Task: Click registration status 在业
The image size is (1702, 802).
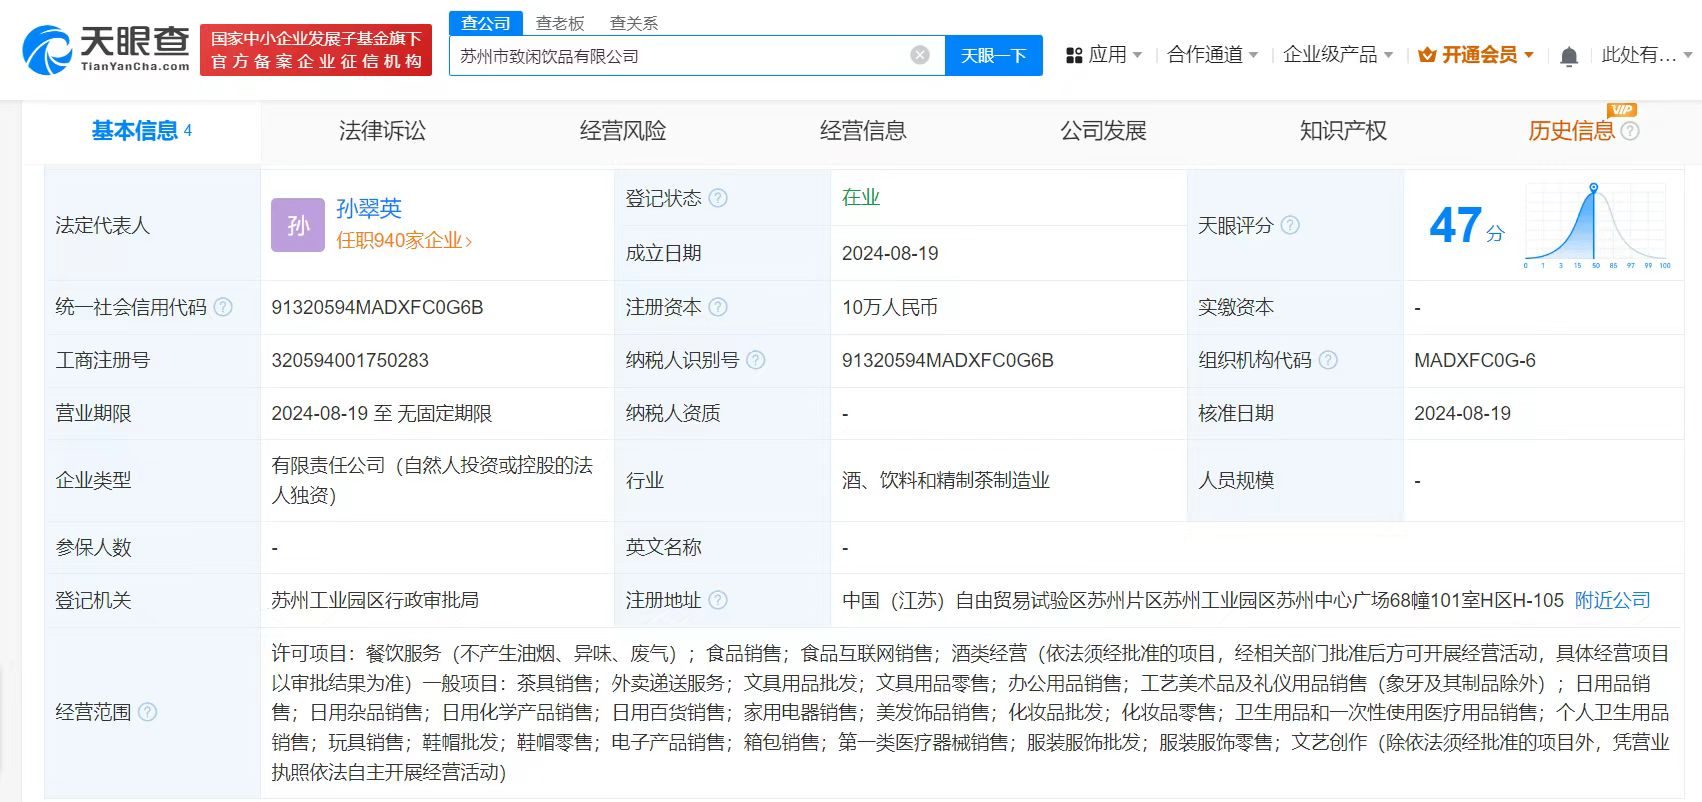Action: click(860, 197)
